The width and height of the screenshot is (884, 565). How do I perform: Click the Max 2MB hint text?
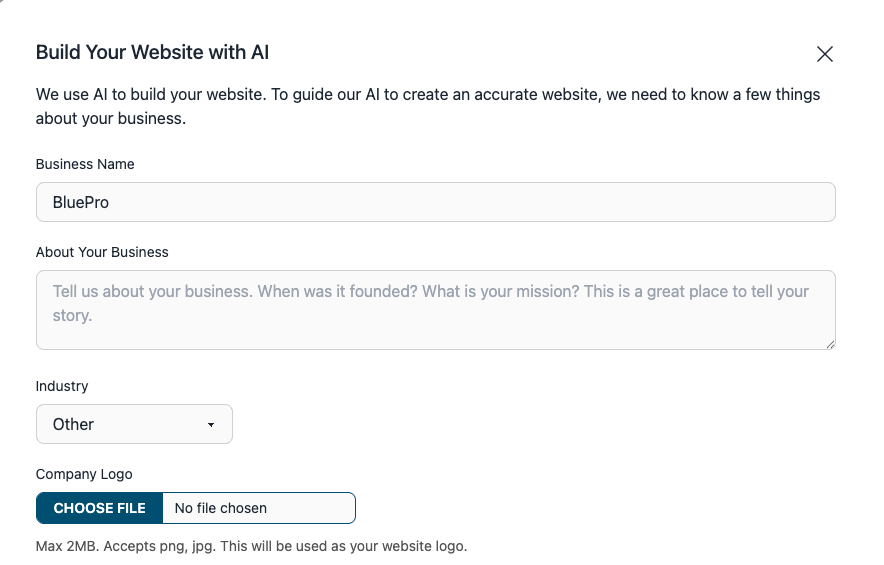tap(251, 546)
